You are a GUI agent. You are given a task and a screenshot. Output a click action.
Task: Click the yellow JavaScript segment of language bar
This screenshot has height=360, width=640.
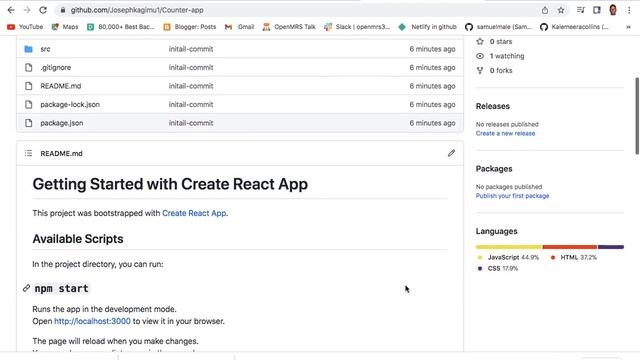point(509,247)
